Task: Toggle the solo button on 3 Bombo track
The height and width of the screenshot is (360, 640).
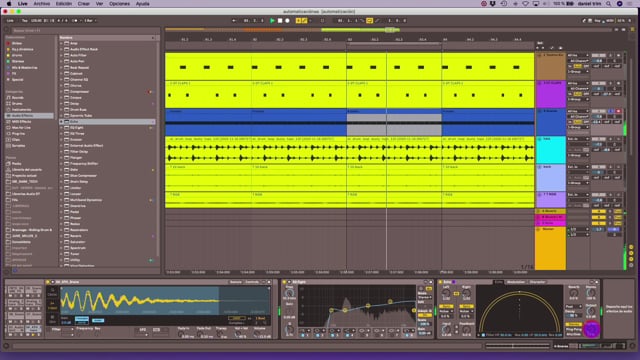Action: (x=611, y=111)
